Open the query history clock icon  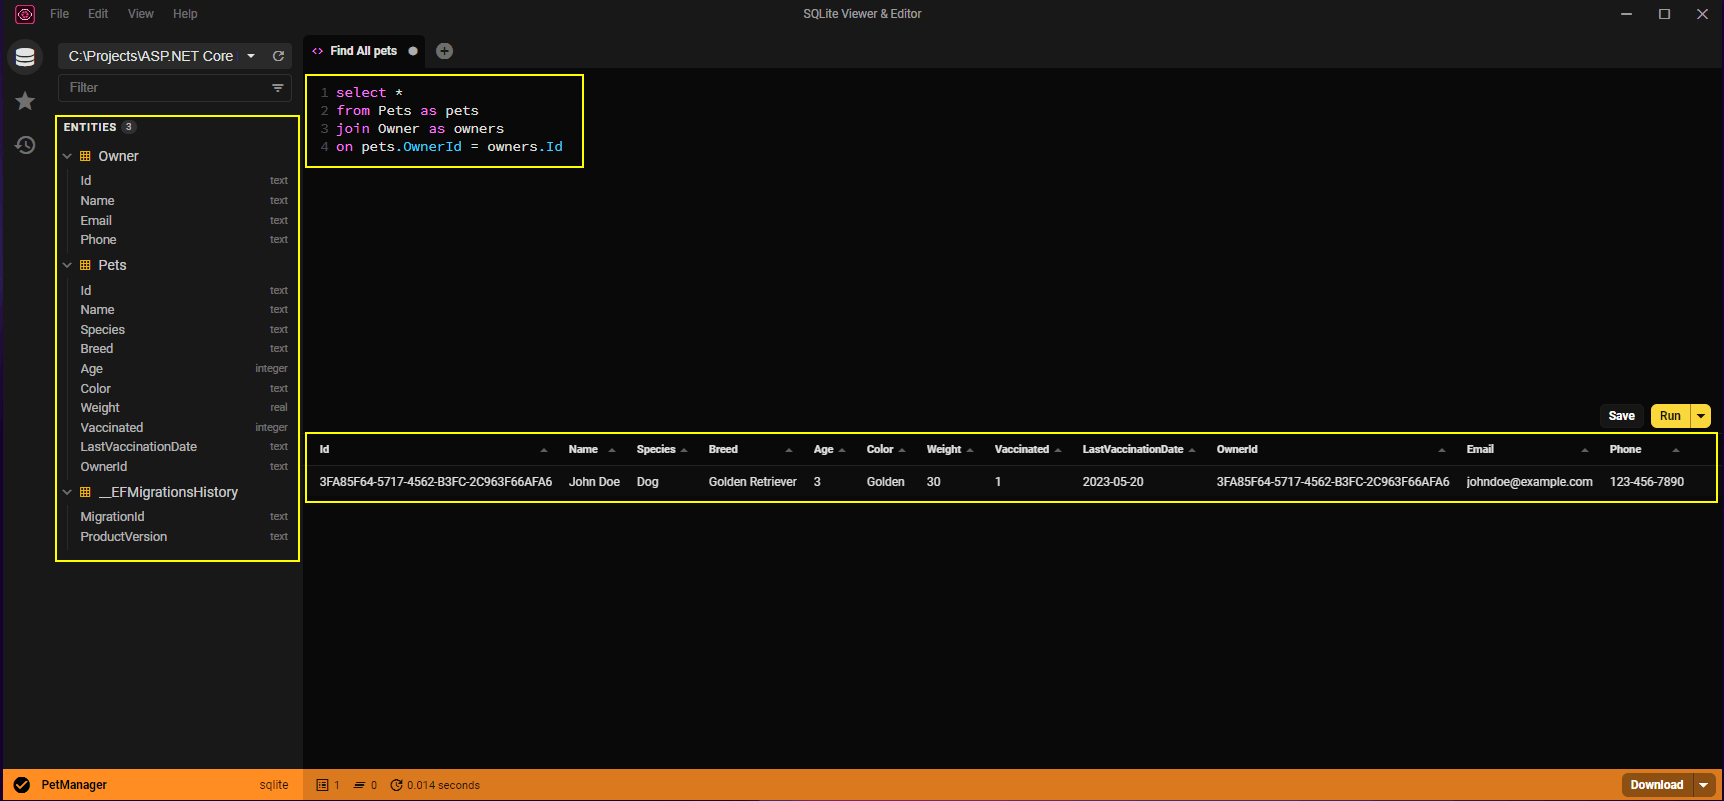point(25,145)
